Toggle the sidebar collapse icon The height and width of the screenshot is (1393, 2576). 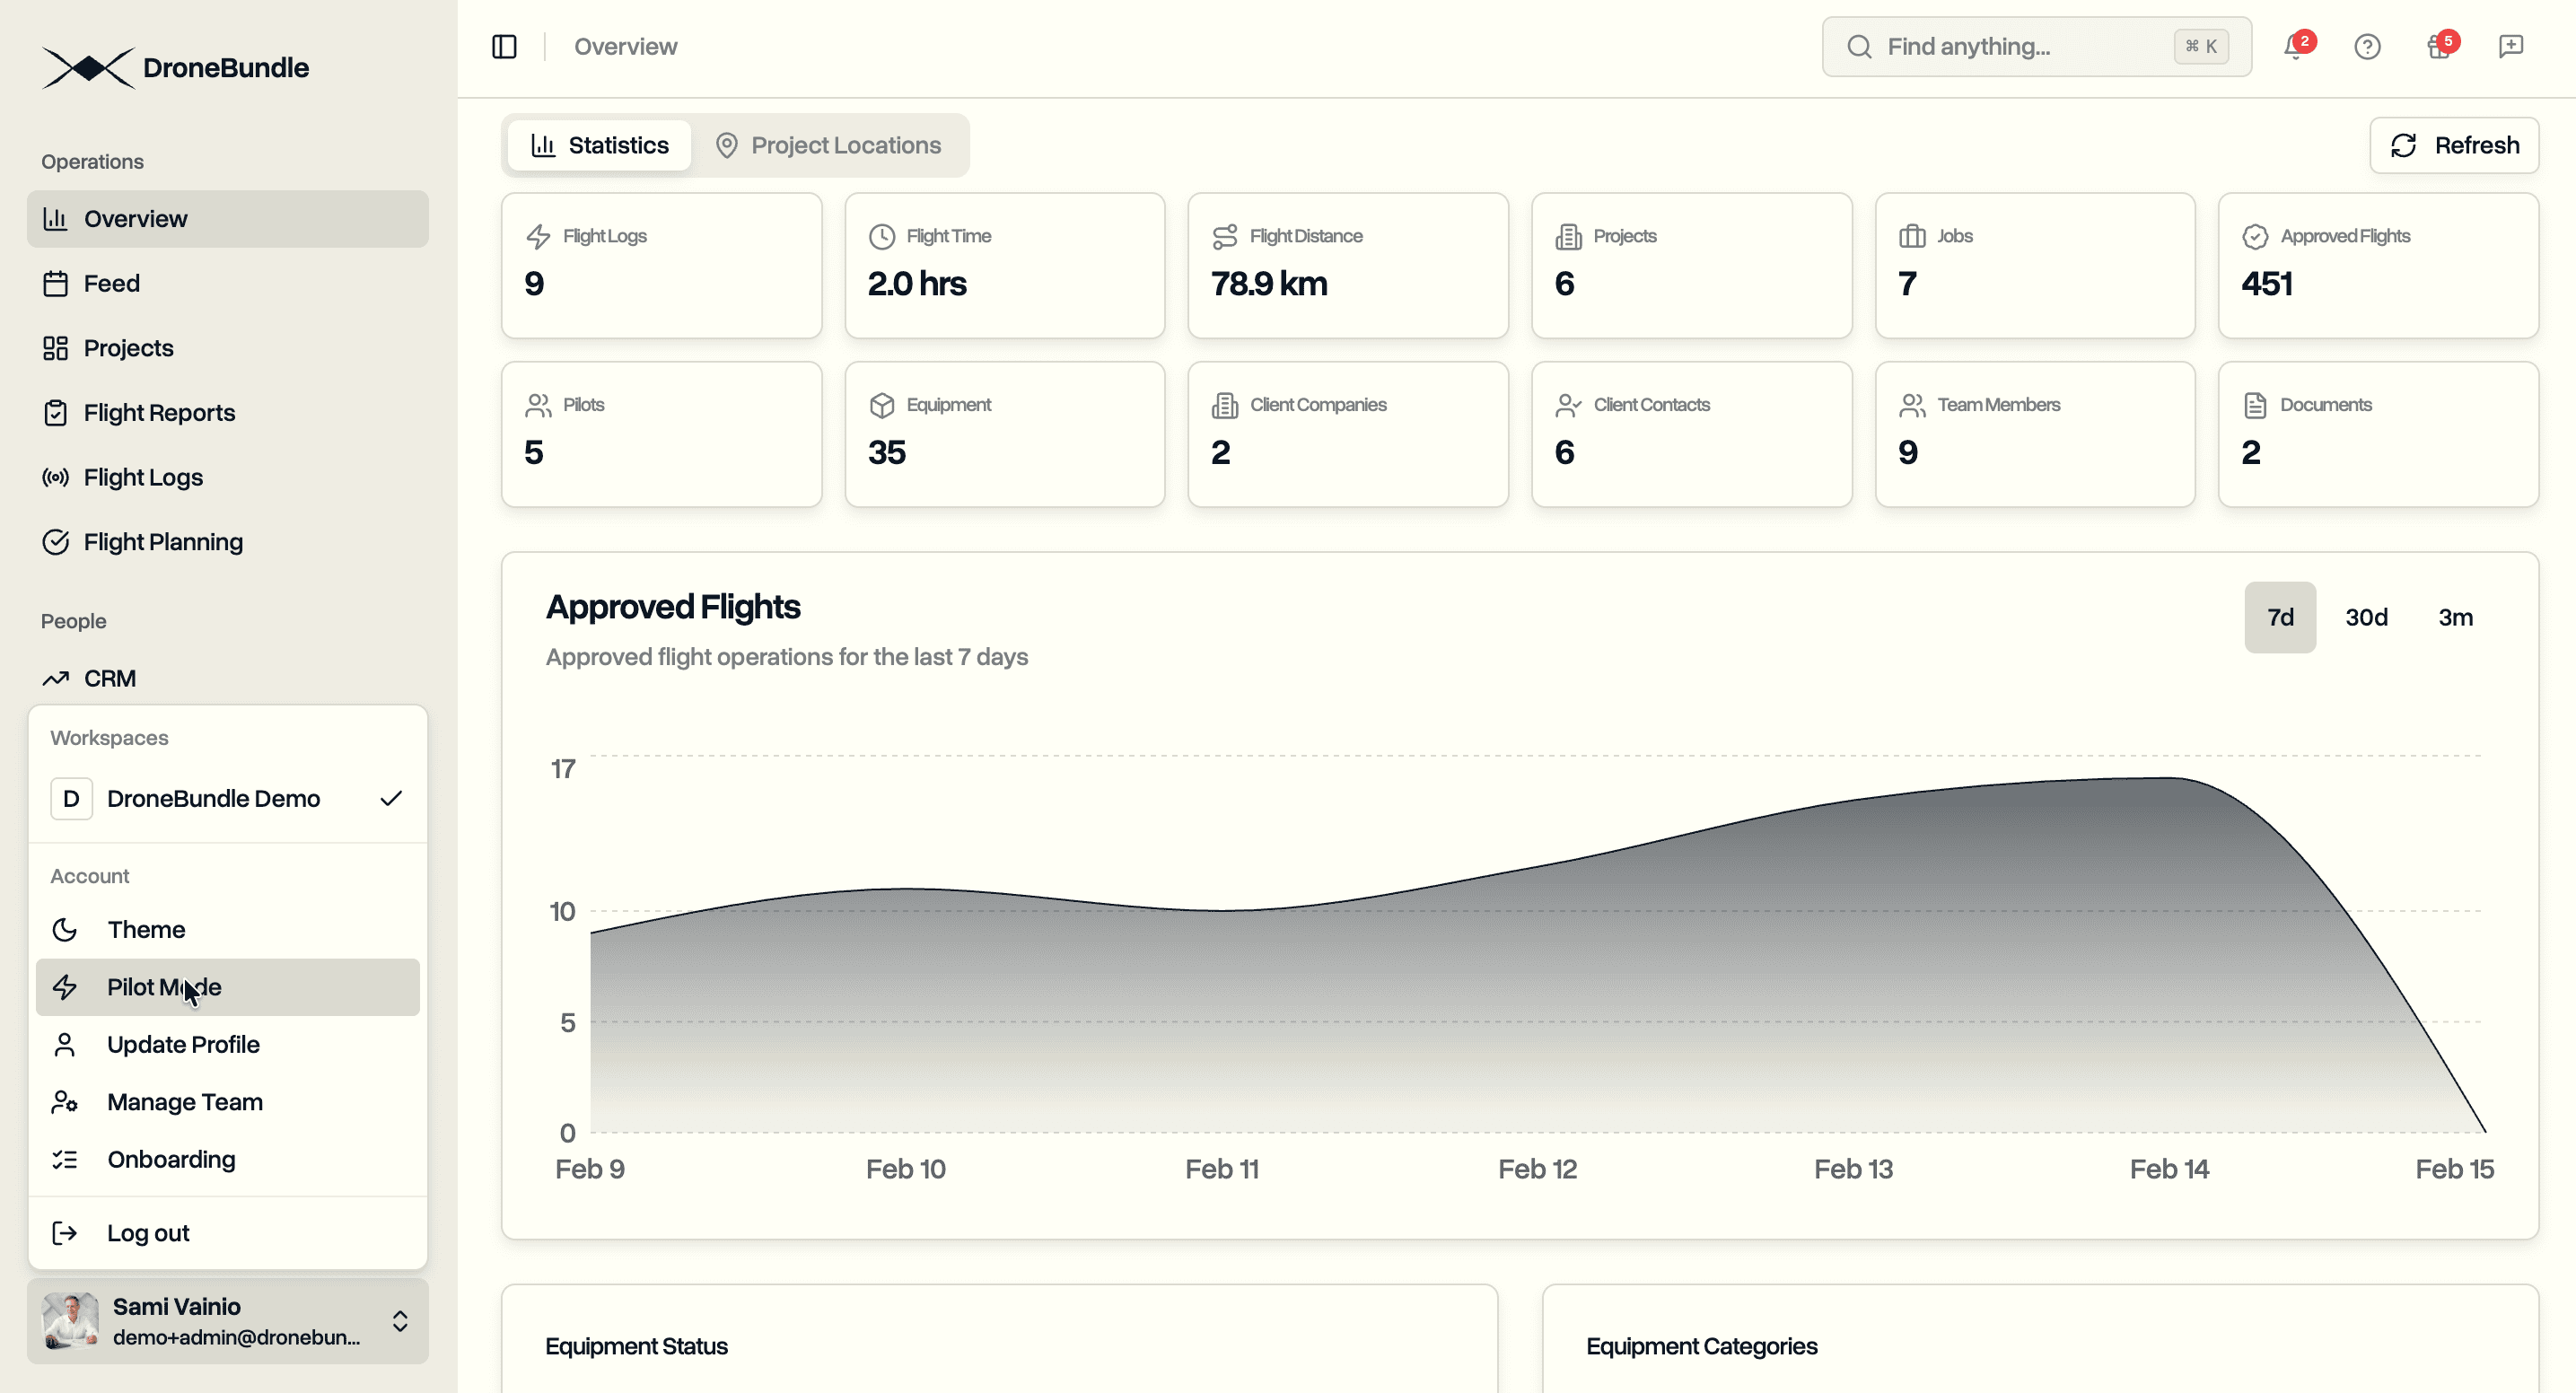coord(505,46)
